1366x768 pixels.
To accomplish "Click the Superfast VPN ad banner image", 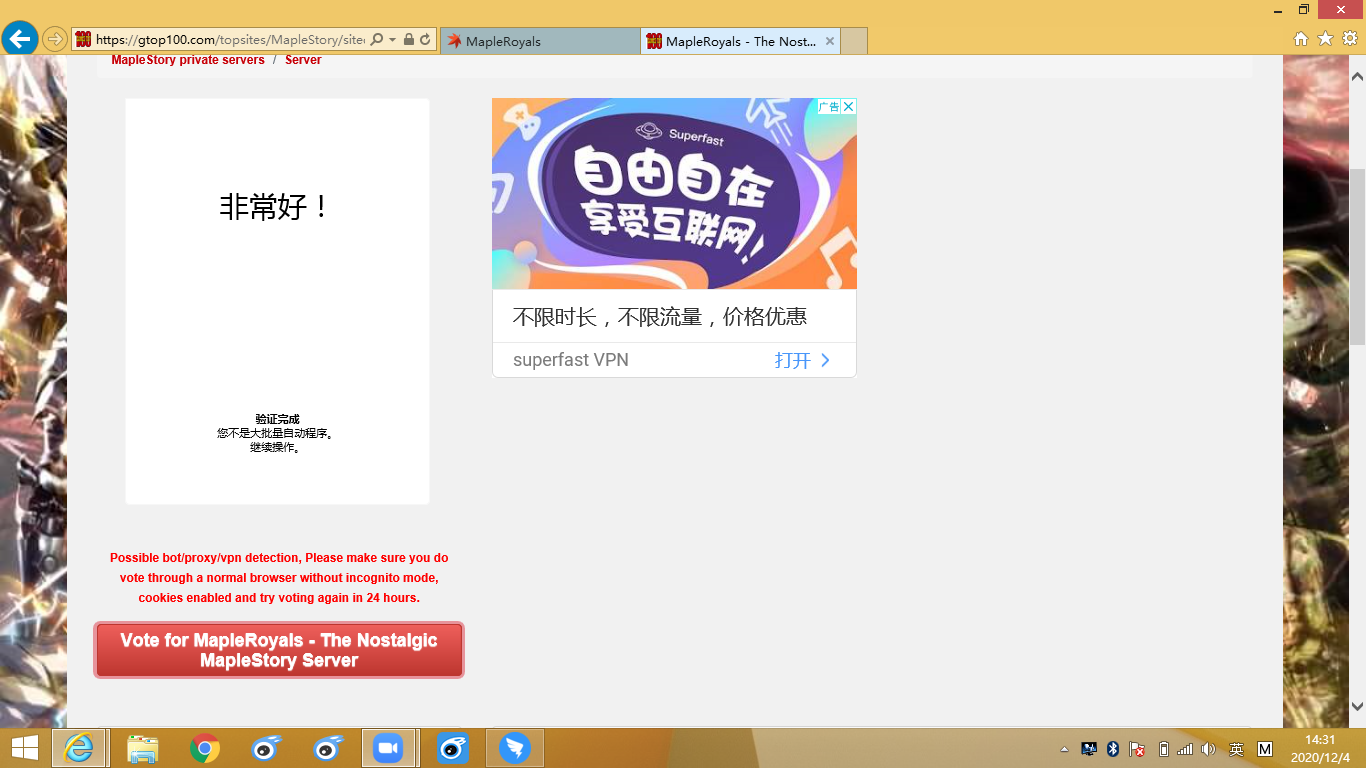I will [674, 194].
